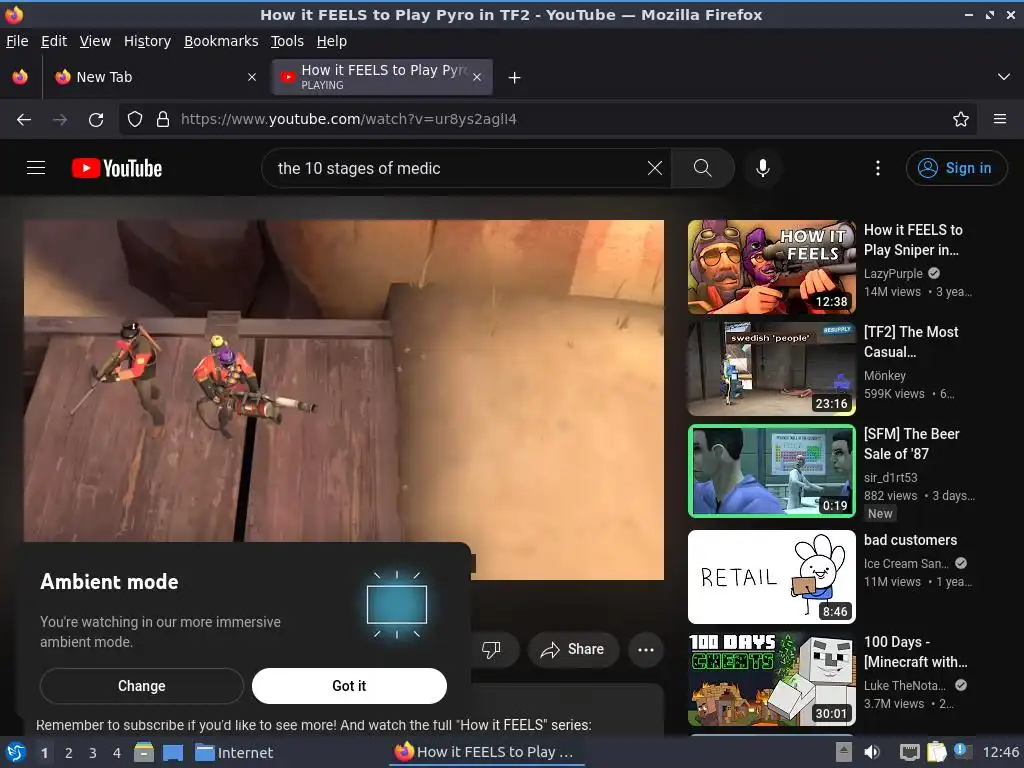1024x768 pixels.
Task: Select the How it FEELS to Play Pyro tab
Action: pyautogui.click(x=383, y=77)
